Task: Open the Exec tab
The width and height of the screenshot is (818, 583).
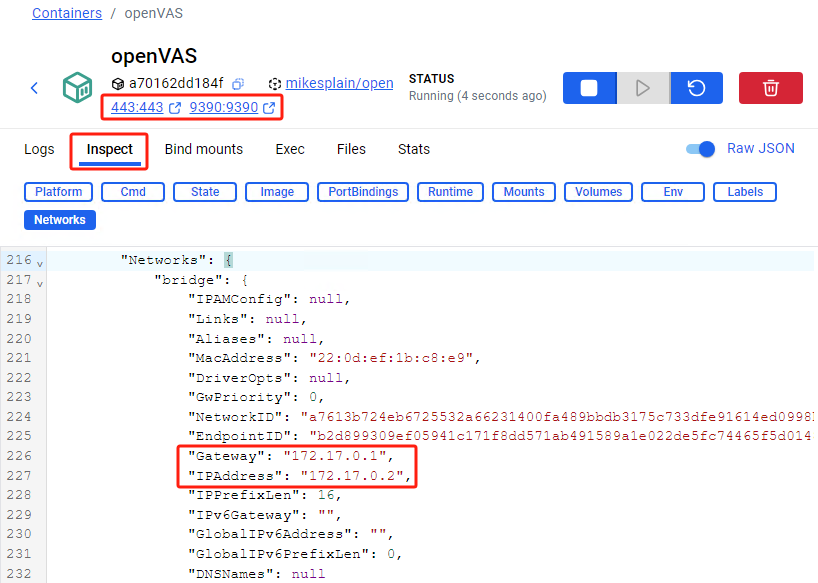Action: click(290, 149)
